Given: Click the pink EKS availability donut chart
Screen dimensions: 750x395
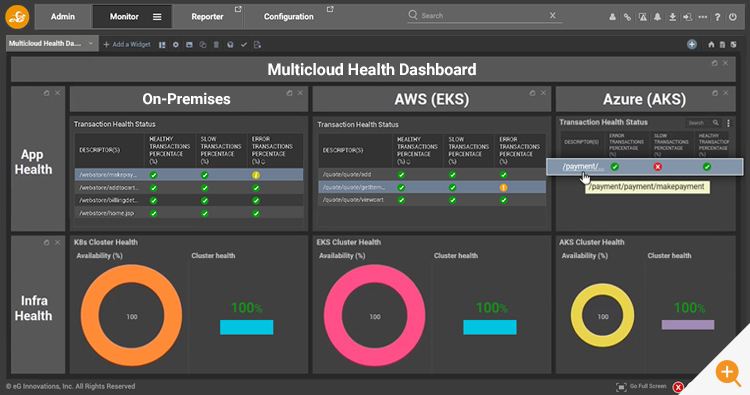Looking at the screenshot, I should coord(375,316).
